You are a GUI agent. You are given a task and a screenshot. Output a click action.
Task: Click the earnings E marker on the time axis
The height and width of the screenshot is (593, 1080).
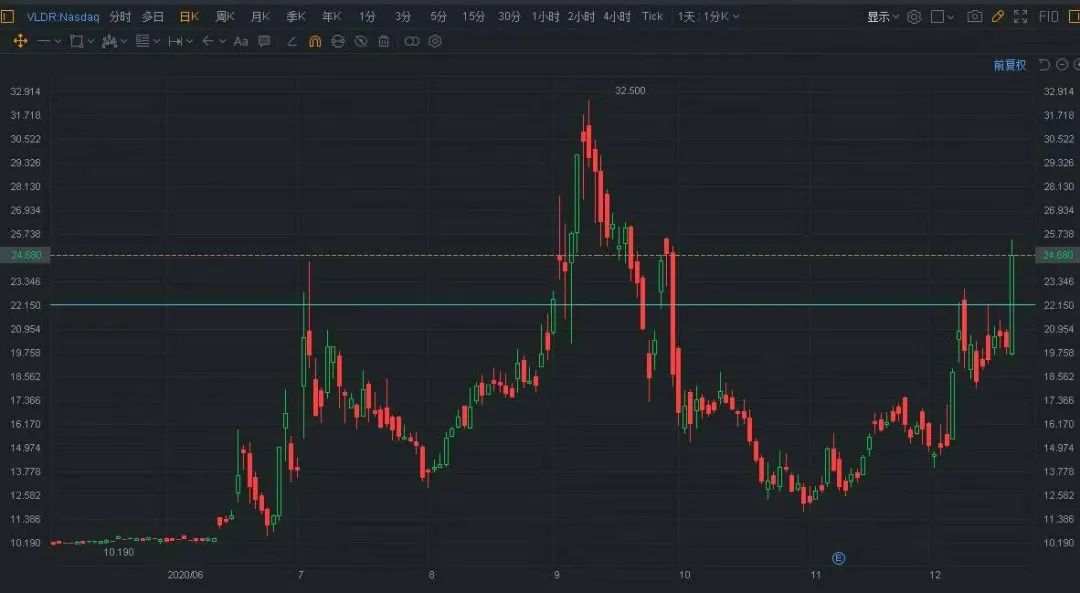coord(838,558)
